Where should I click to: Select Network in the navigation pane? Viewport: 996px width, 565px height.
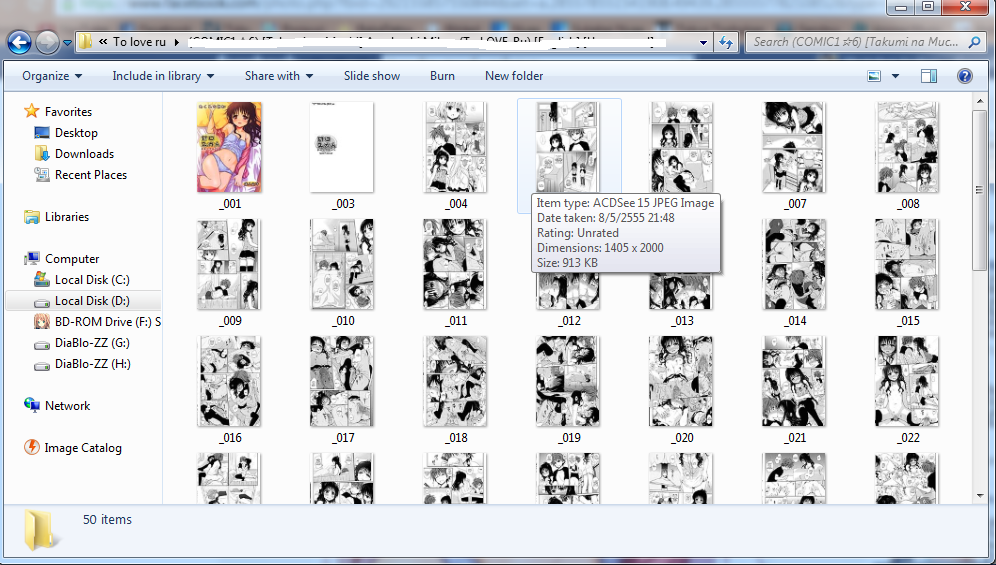(67, 405)
